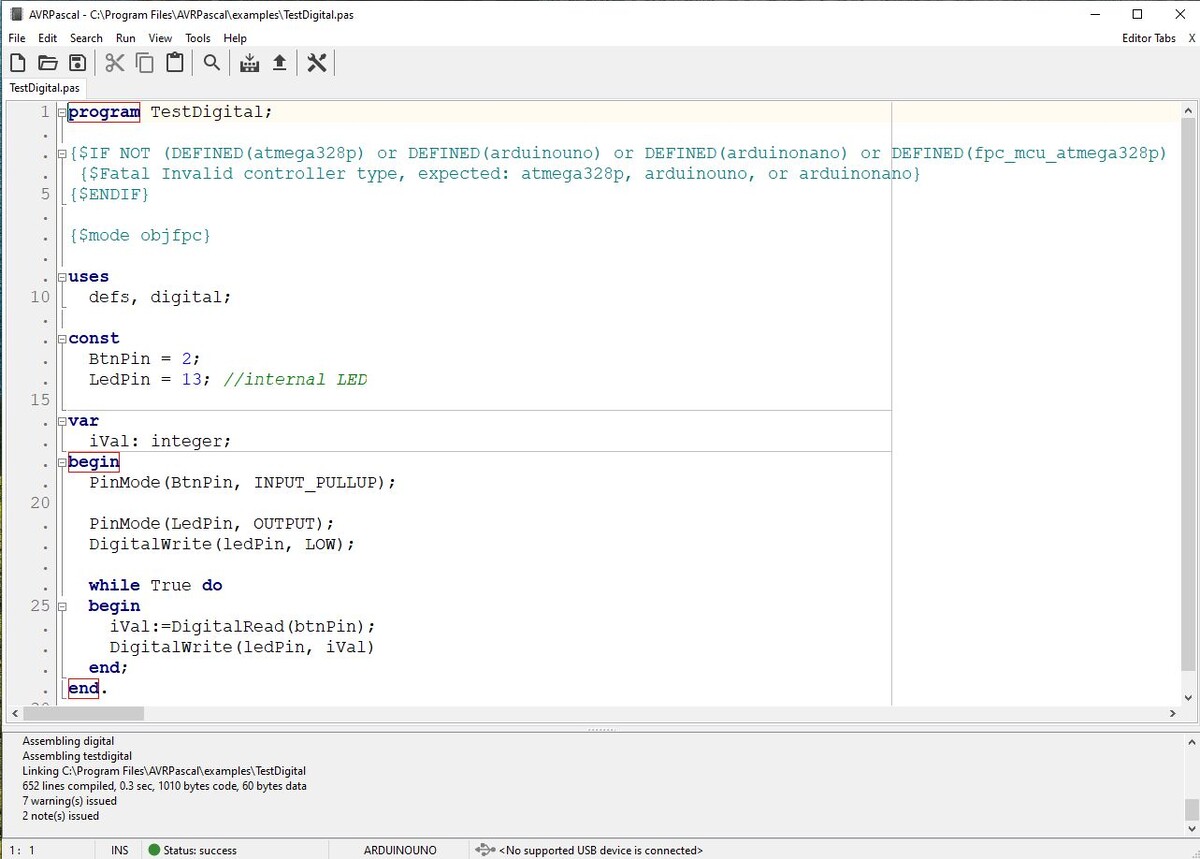Copy selection using the copy icon
This screenshot has width=1200, height=859.
[x=145, y=63]
